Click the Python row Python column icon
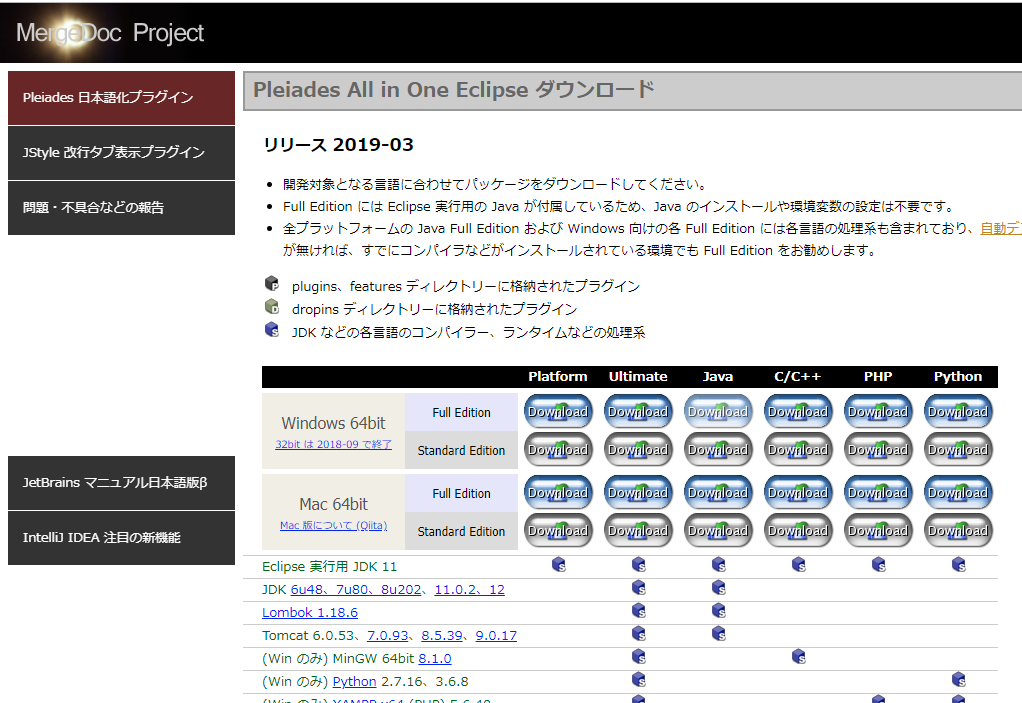Screen dimensions: 1022x703 pos(958,680)
